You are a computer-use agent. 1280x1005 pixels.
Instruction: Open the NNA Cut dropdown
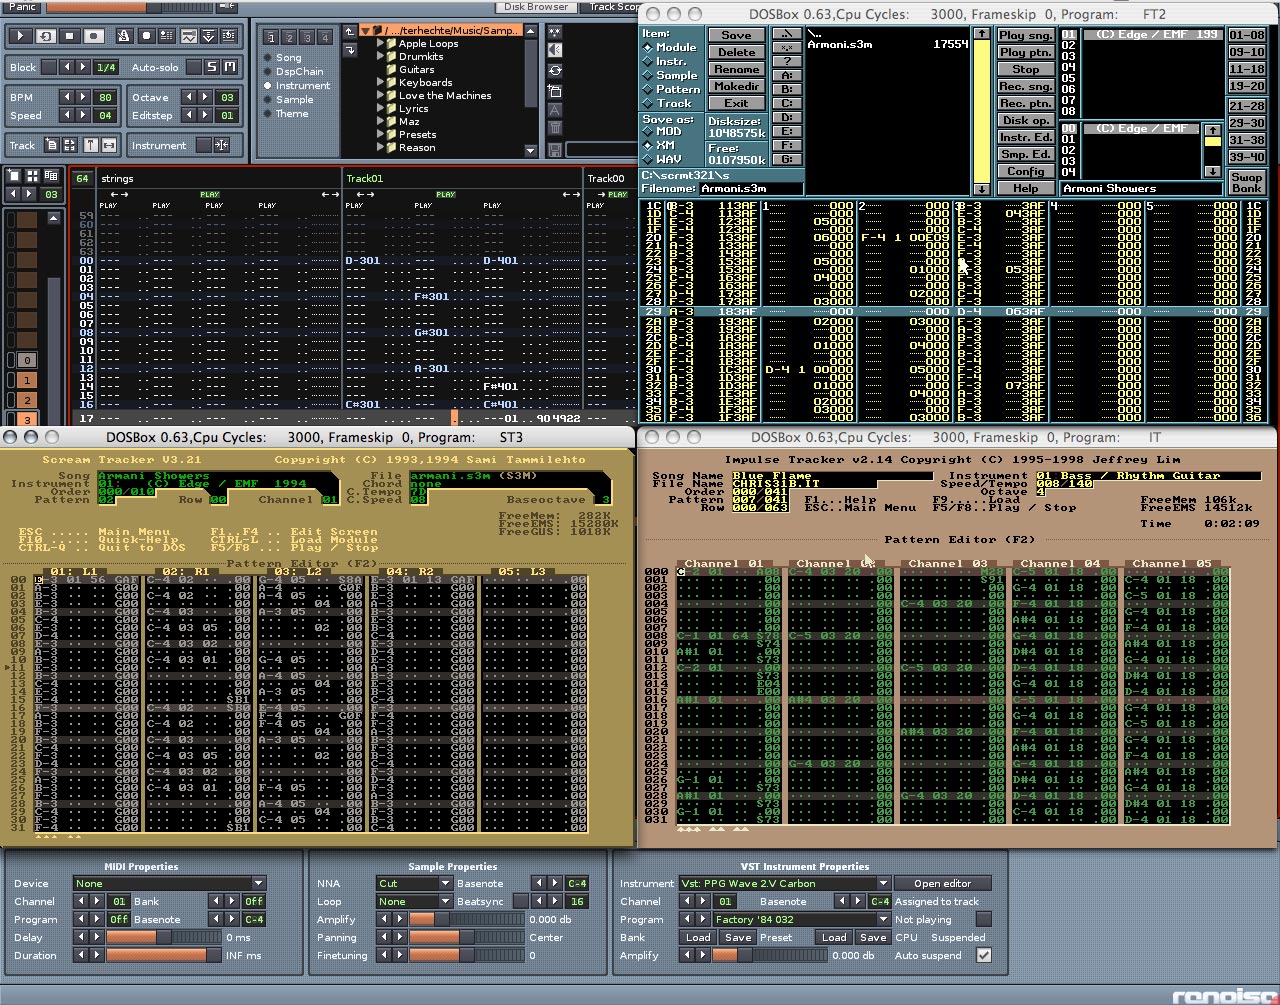coord(414,883)
